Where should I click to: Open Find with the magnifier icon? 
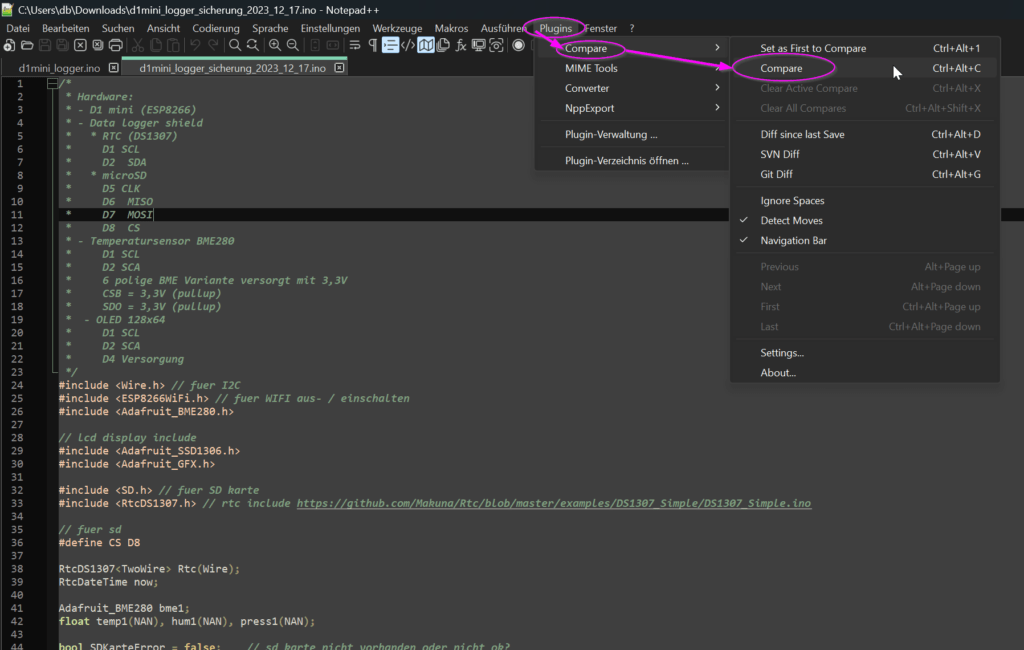point(235,45)
